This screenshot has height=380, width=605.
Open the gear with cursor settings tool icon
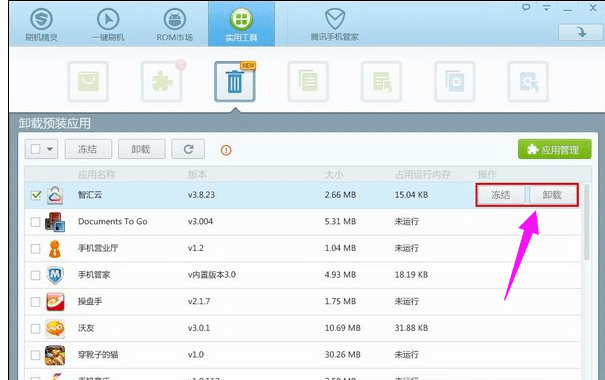pyautogui.click(x=528, y=81)
